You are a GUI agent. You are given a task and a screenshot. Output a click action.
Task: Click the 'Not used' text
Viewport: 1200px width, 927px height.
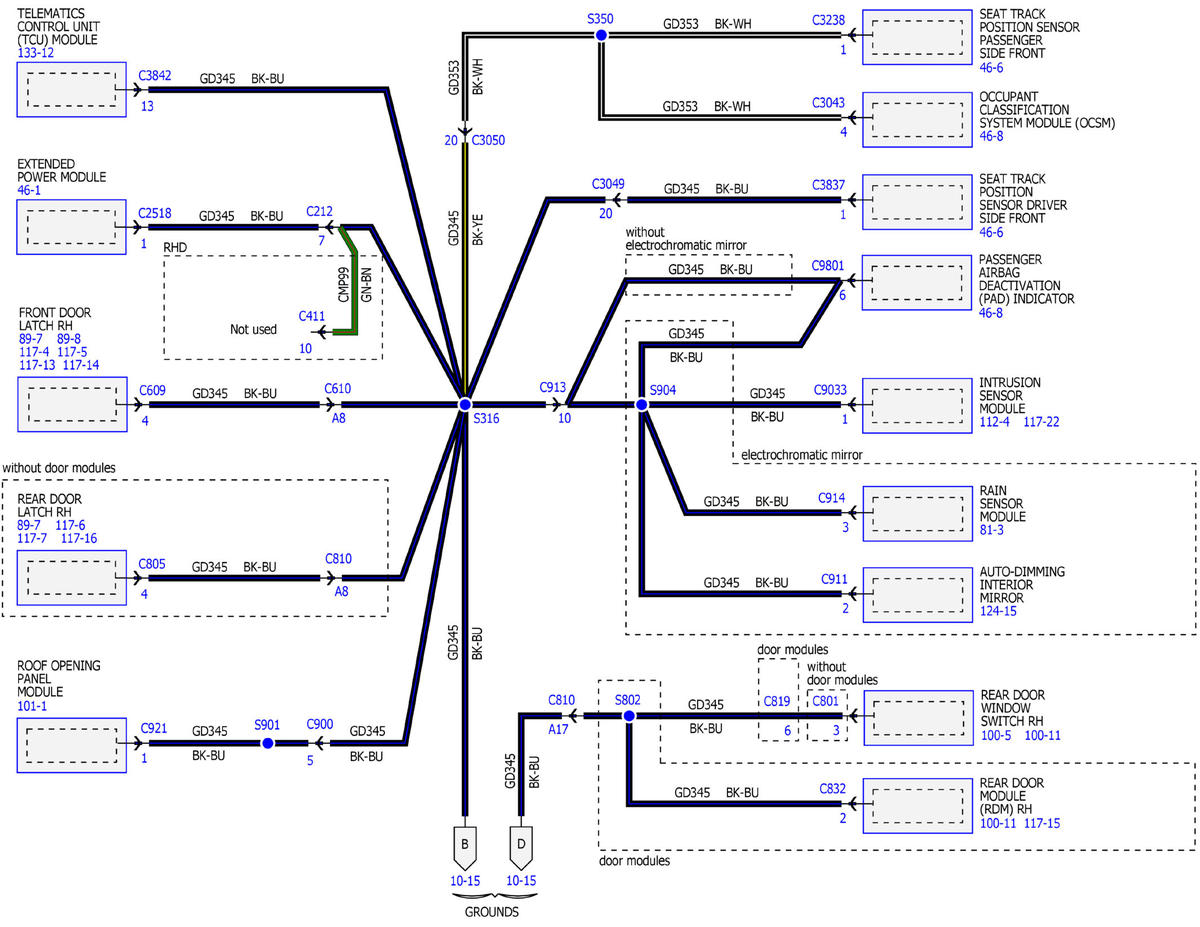(253, 329)
